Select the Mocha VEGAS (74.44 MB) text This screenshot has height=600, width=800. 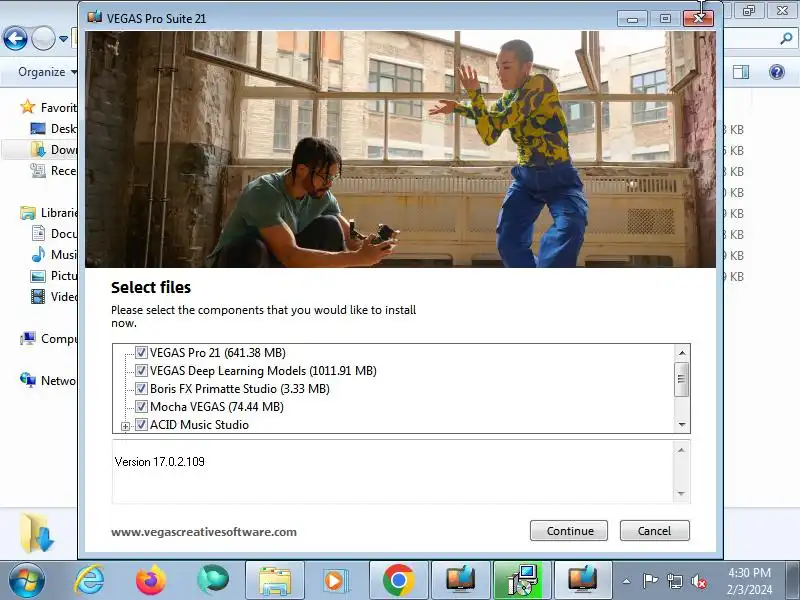(x=217, y=407)
